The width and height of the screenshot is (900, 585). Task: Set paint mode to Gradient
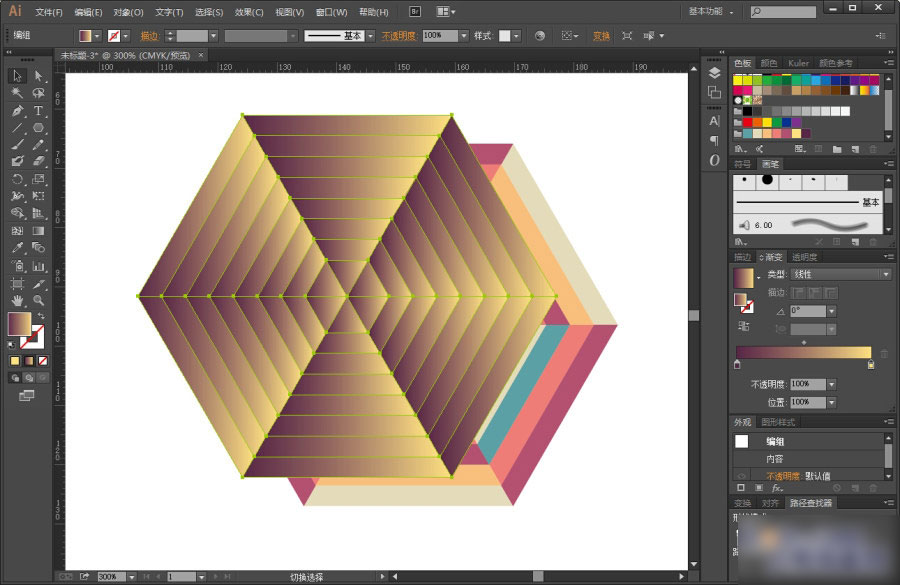(29, 361)
